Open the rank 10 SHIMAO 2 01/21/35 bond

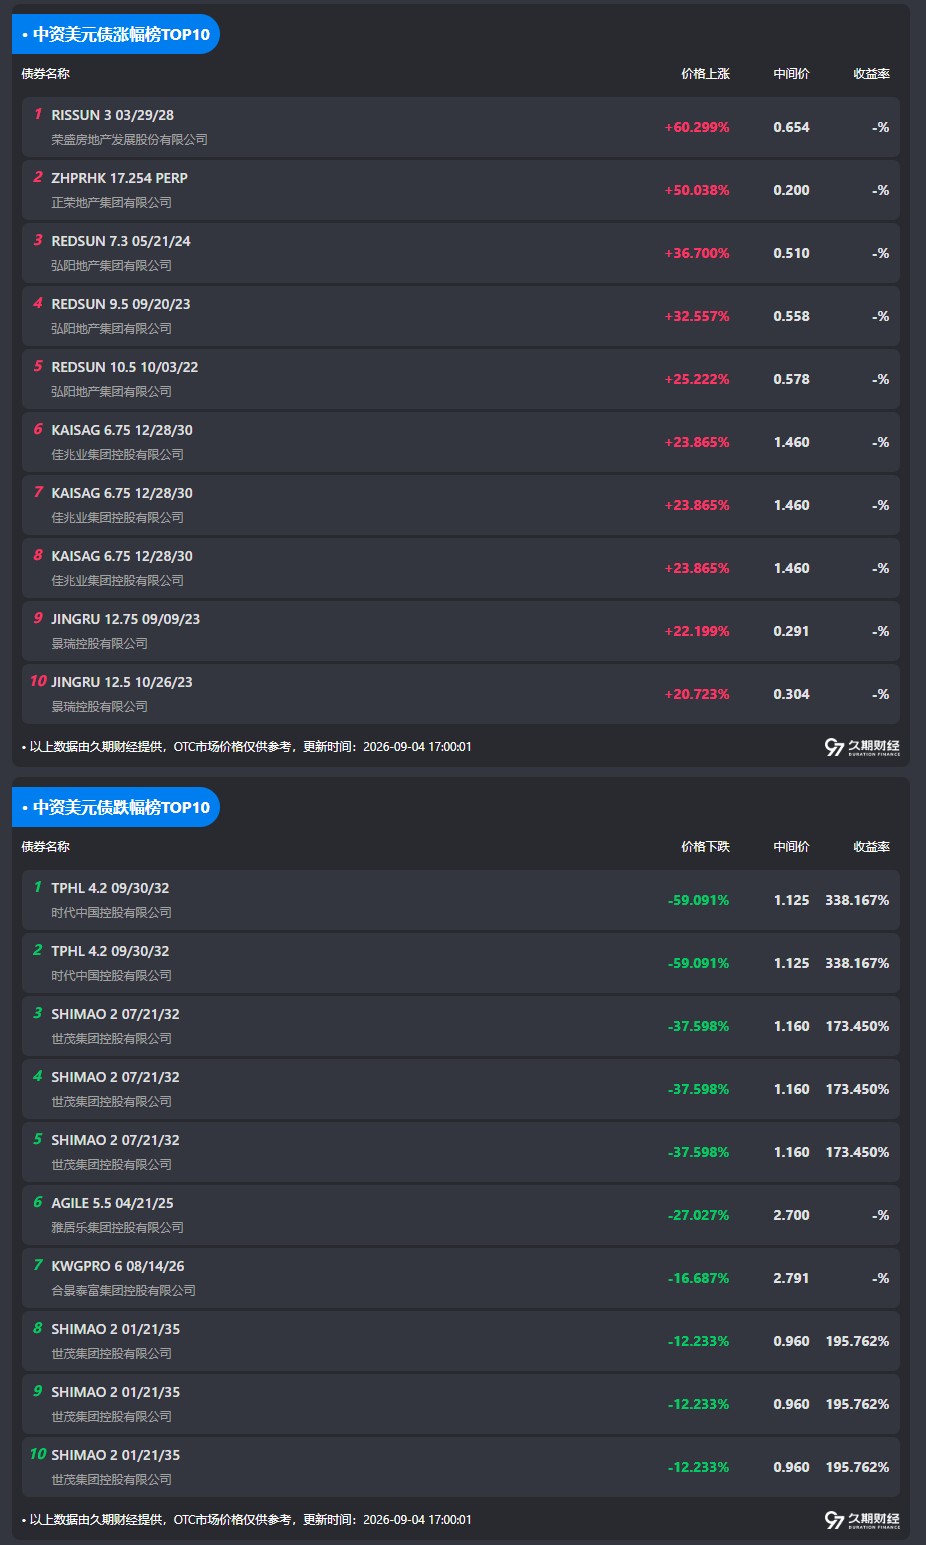[x=116, y=1455]
